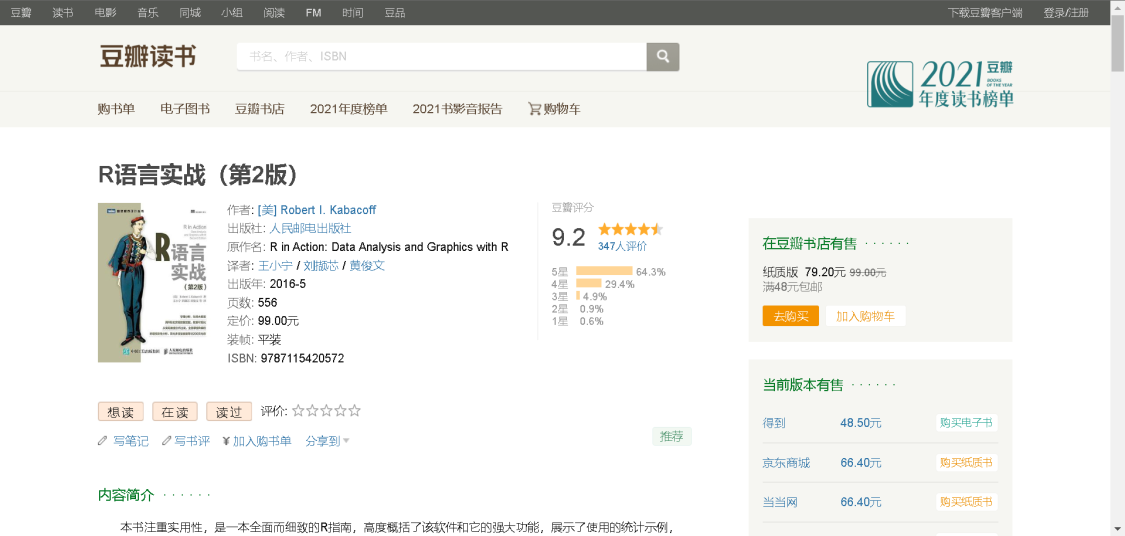Go to 电子图书 tab
1125x536 pixels.
tap(185, 109)
